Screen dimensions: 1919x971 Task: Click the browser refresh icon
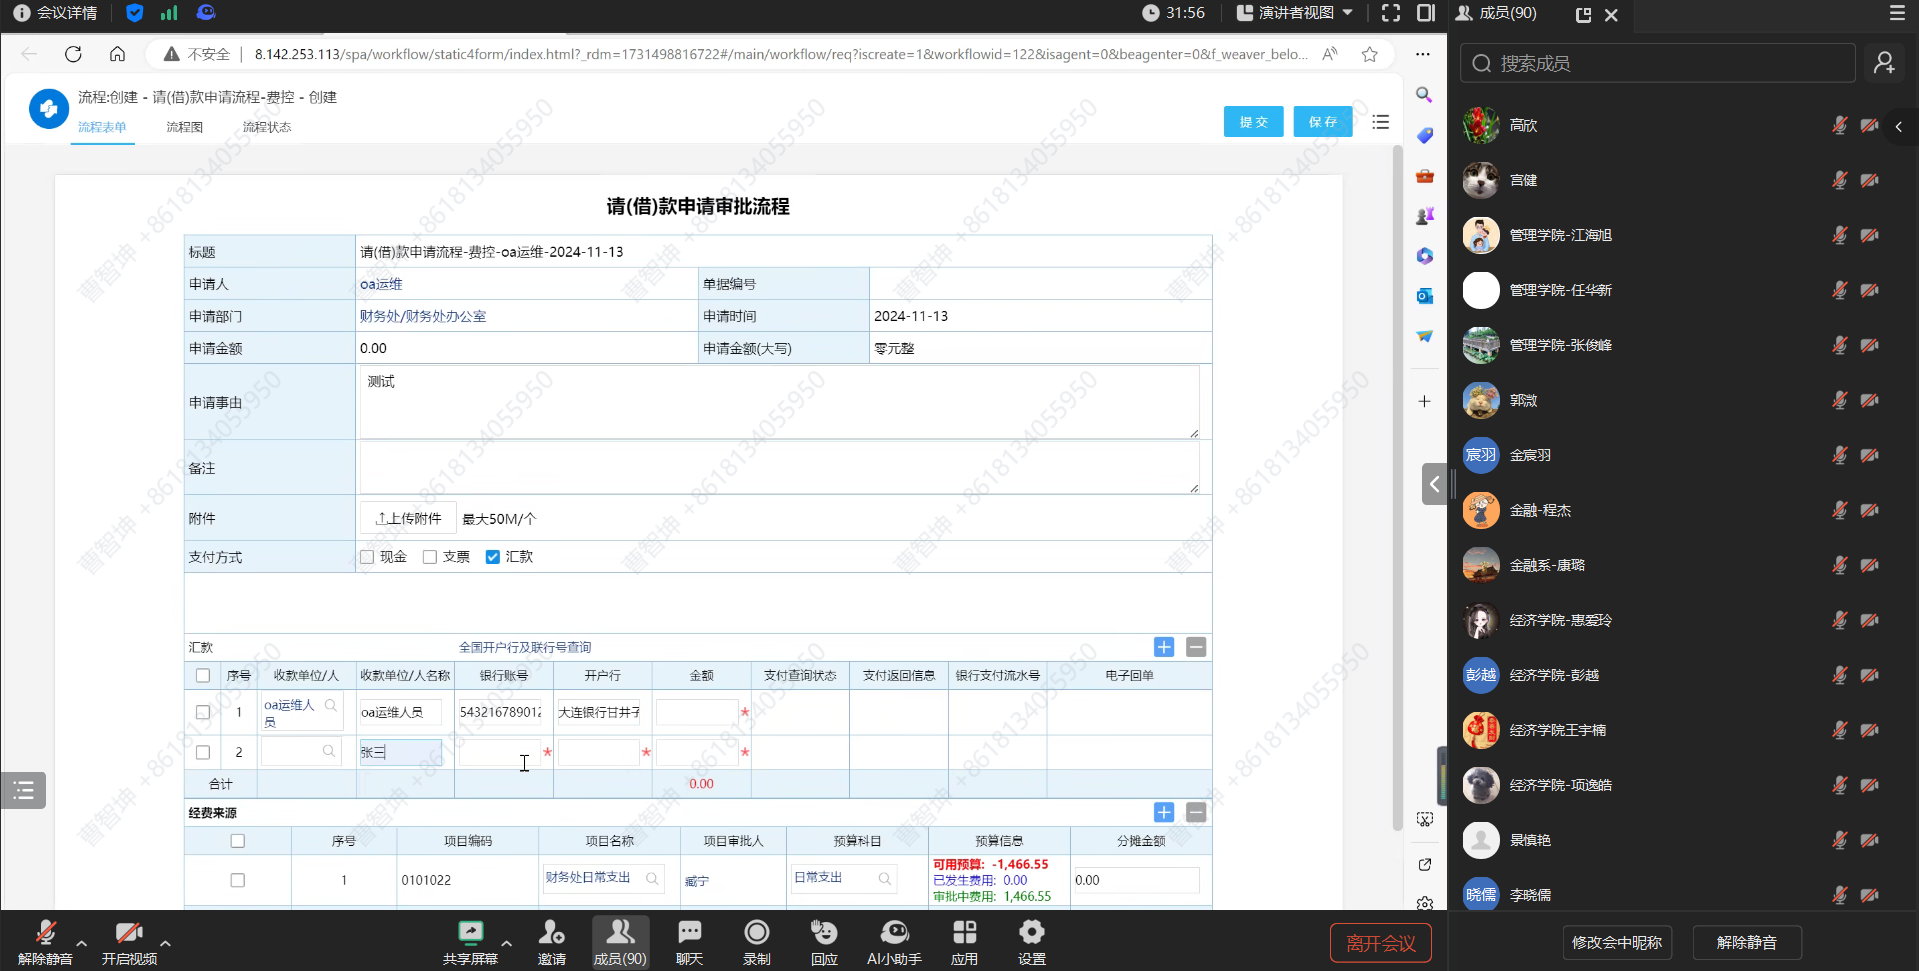(73, 54)
